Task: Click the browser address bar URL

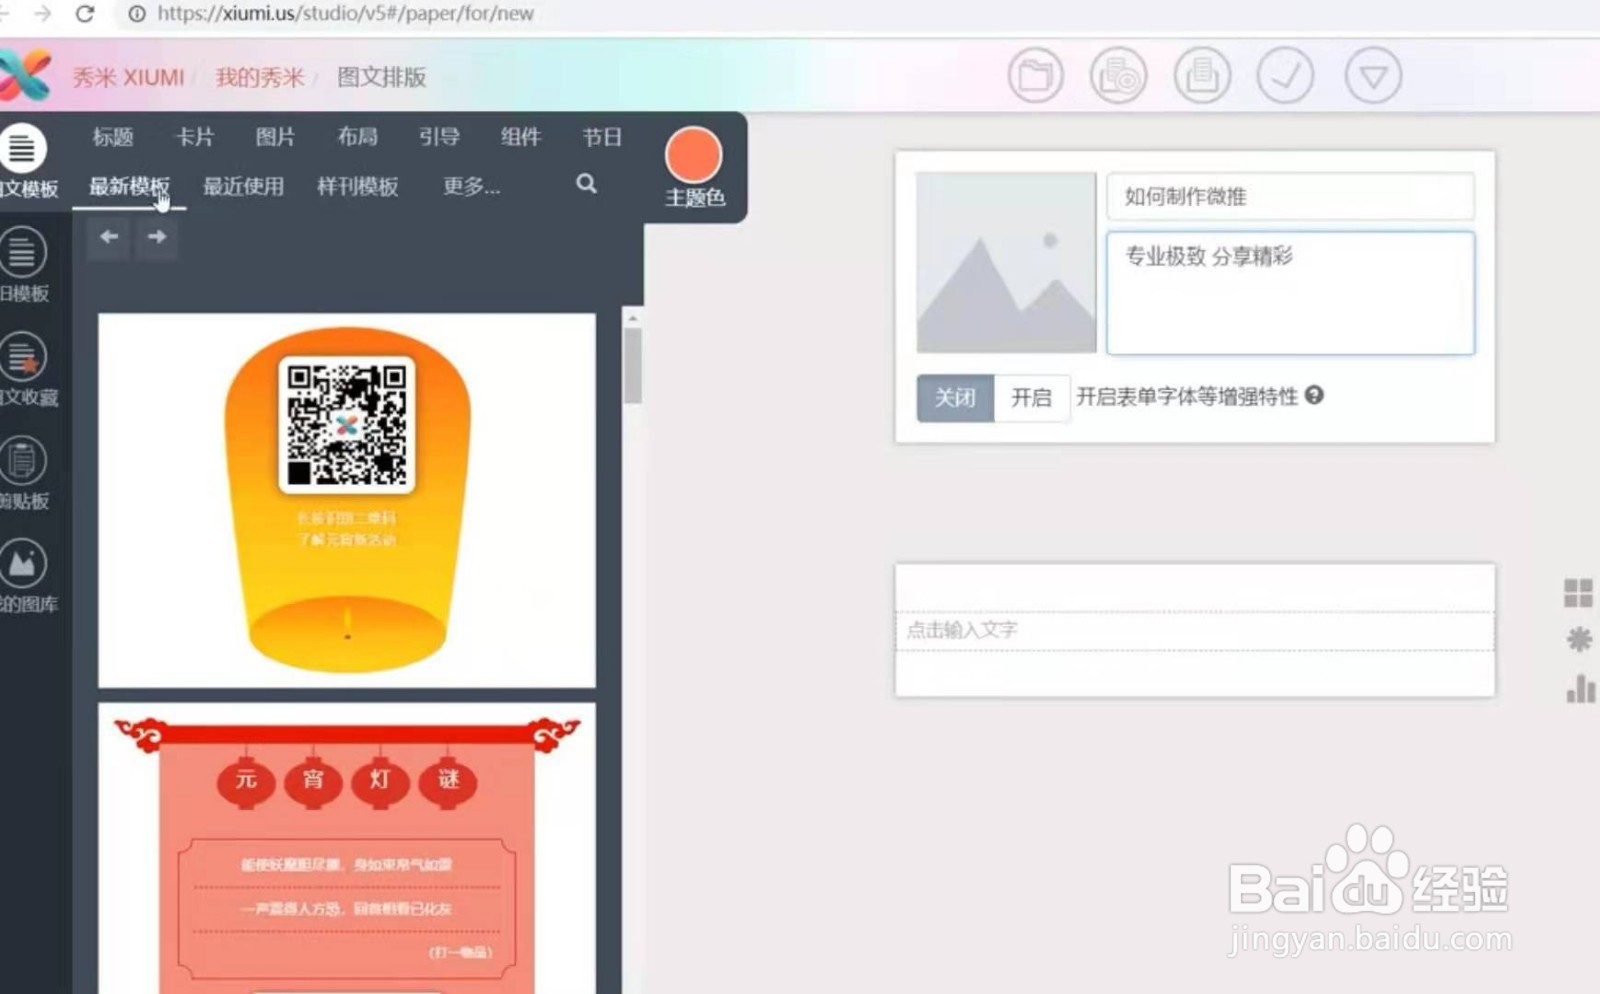Action: point(345,13)
